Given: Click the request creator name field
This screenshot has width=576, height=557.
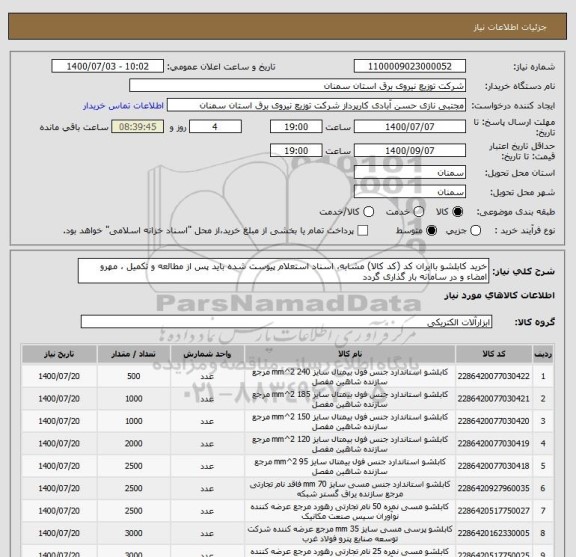Looking at the screenshot, I should pyautogui.click(x=316, y=105).
